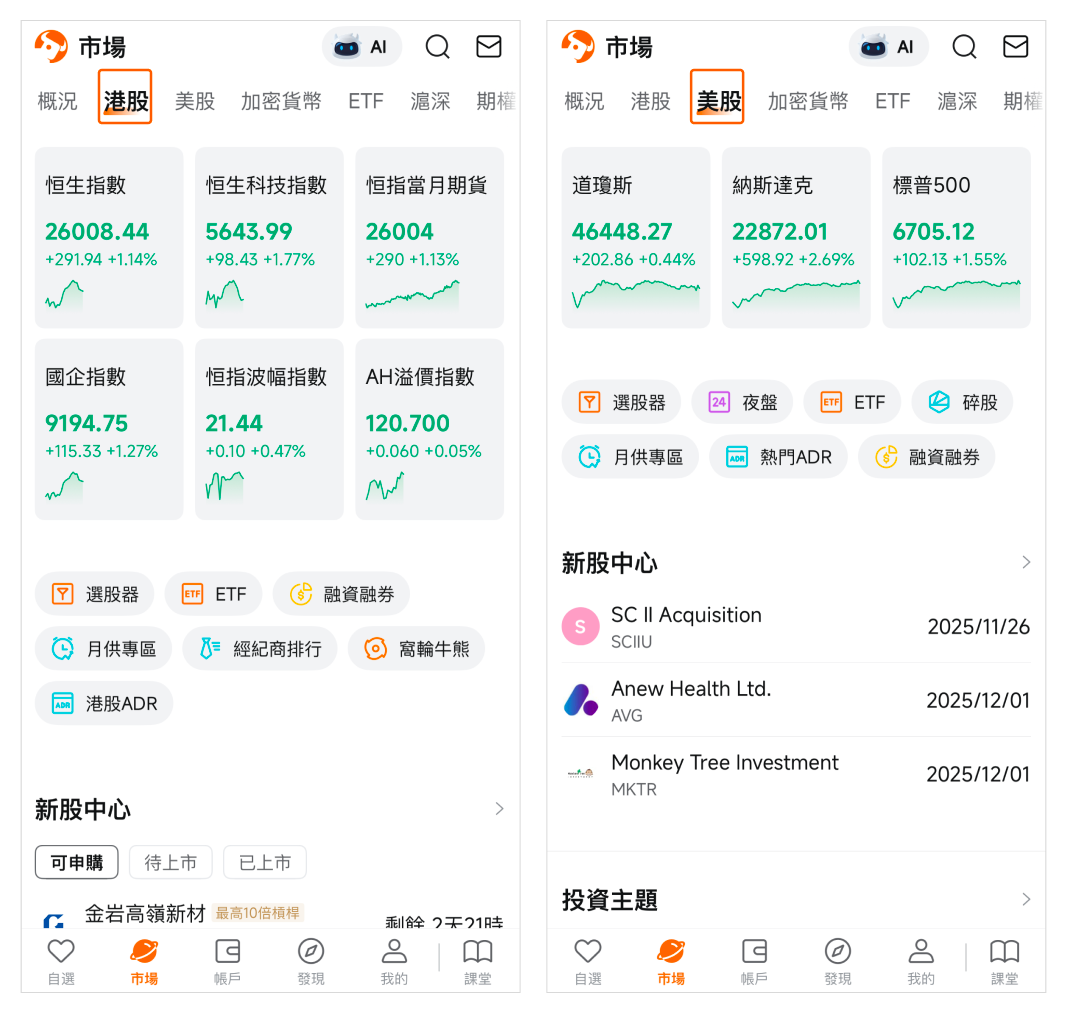Expand 新股中心 arrow above the 可申購 filter
This screenshot has width=1067, height=1013.
[499, 809]
